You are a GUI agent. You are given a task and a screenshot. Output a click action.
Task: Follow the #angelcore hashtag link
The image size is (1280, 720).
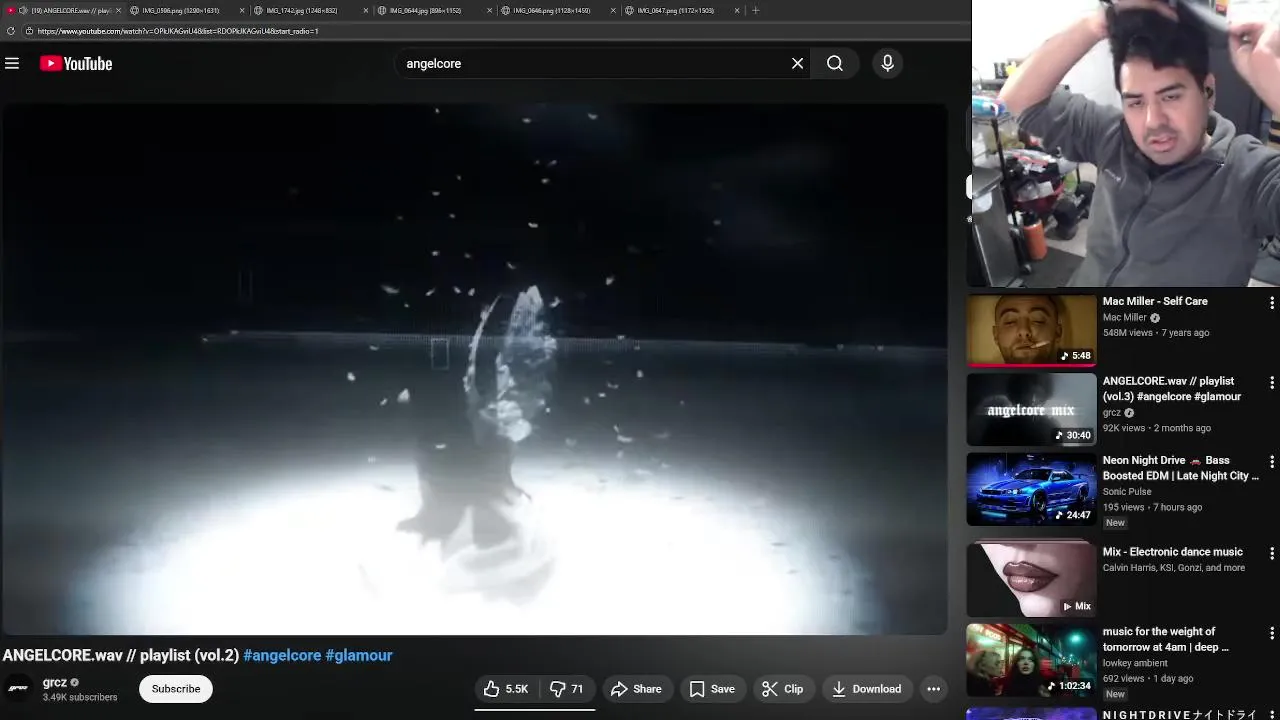click(282, 655)
